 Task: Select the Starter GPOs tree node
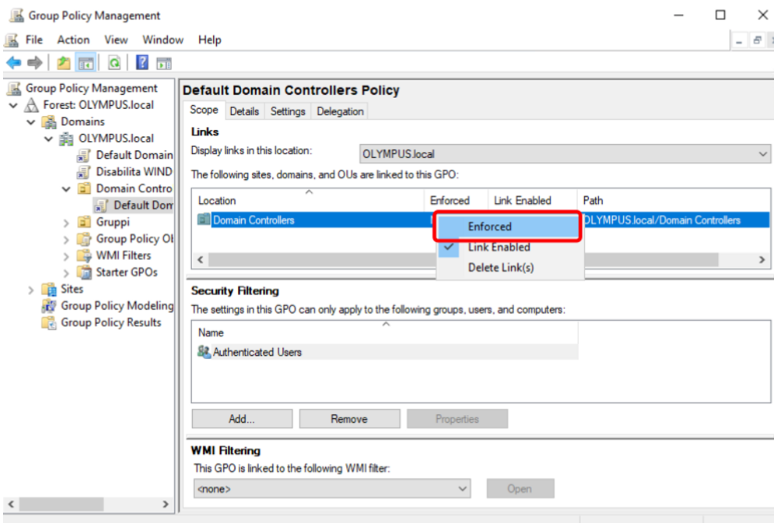(x=126, y=272)
